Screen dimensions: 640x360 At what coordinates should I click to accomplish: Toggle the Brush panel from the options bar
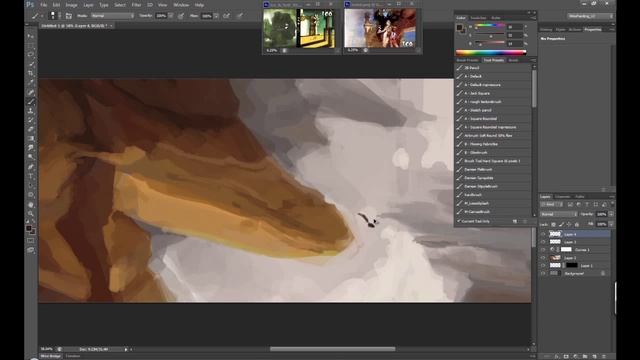click(69, 16)
